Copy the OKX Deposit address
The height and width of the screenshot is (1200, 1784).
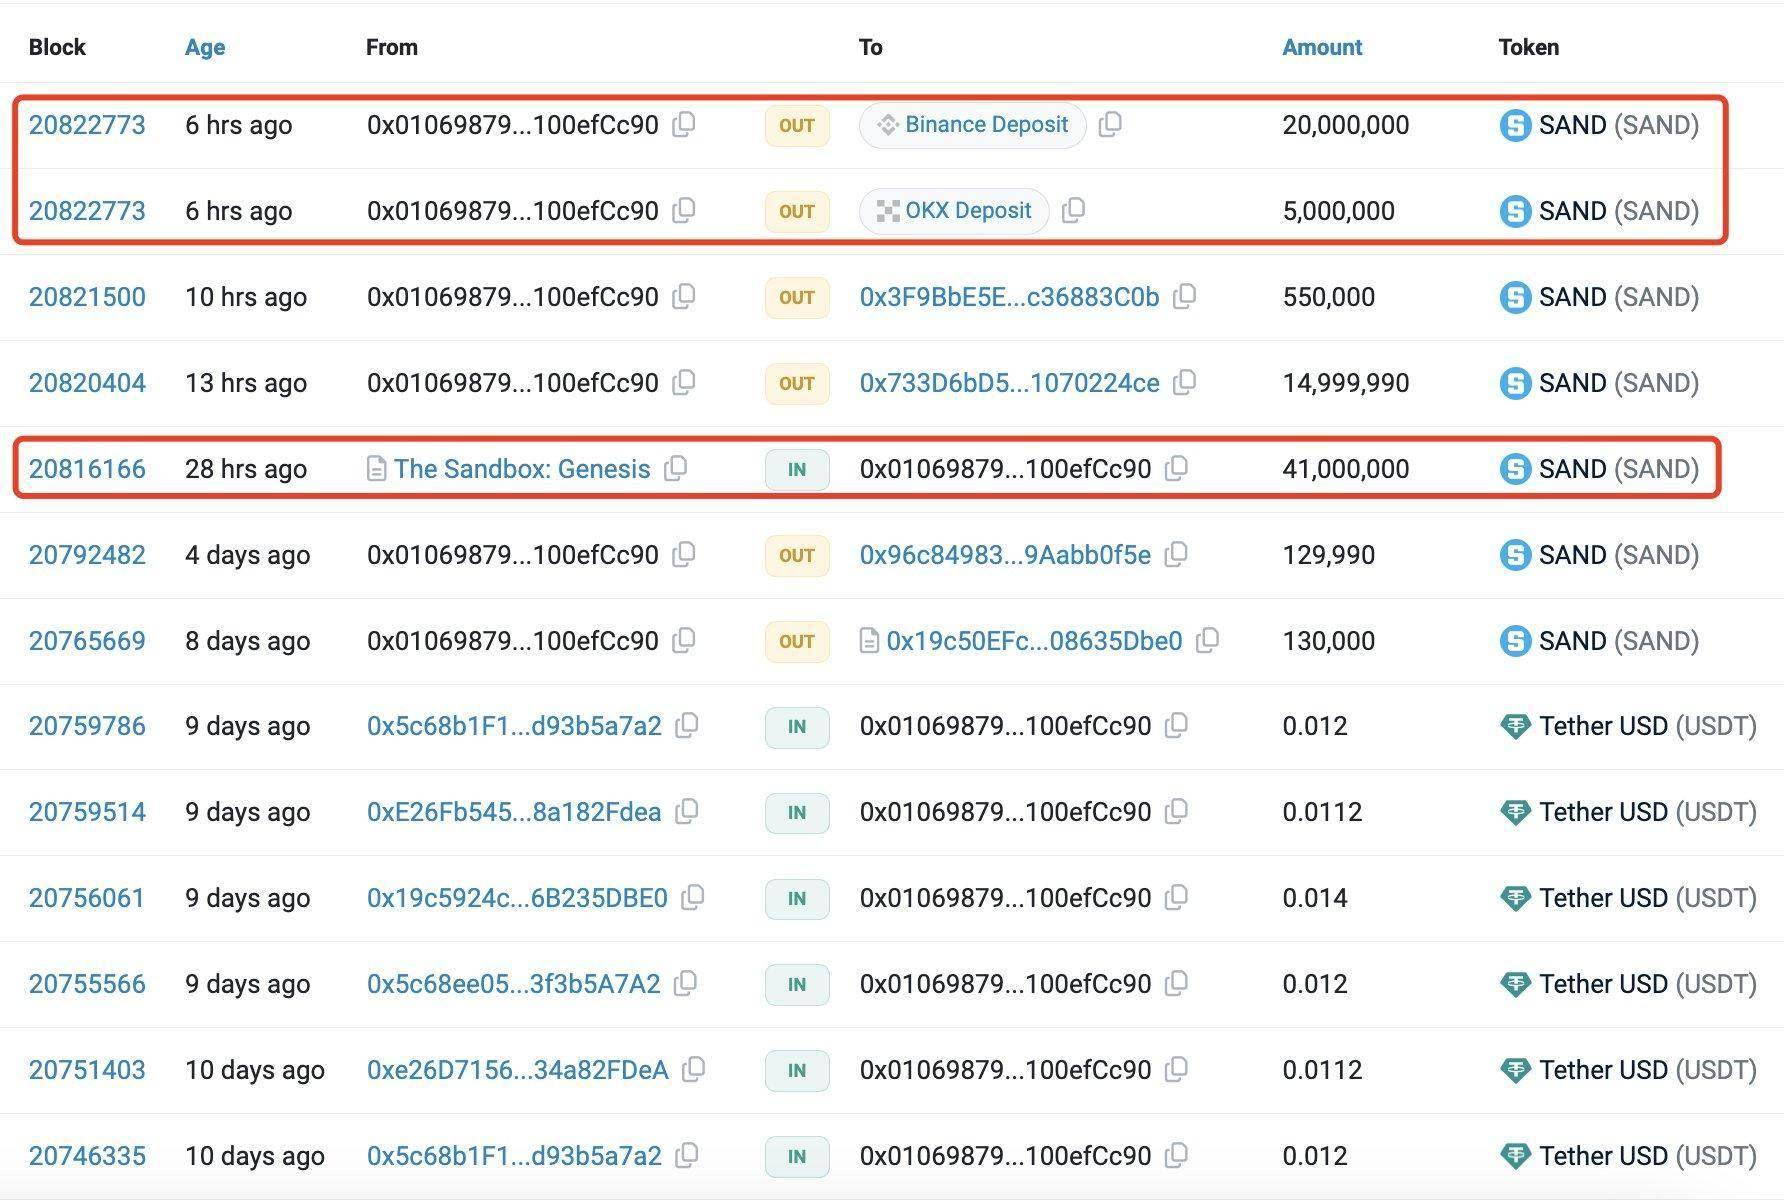point(1073,211)
